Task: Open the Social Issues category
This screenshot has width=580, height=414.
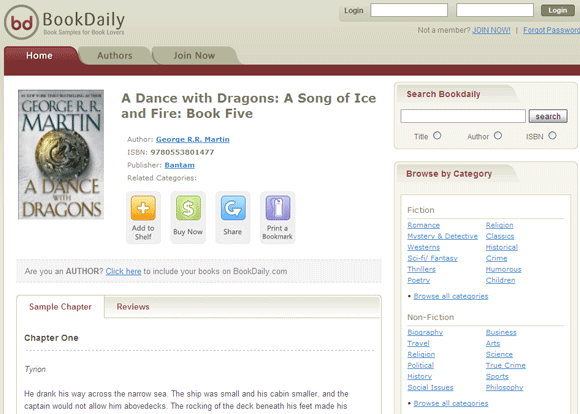Action: tap(430, 387)
